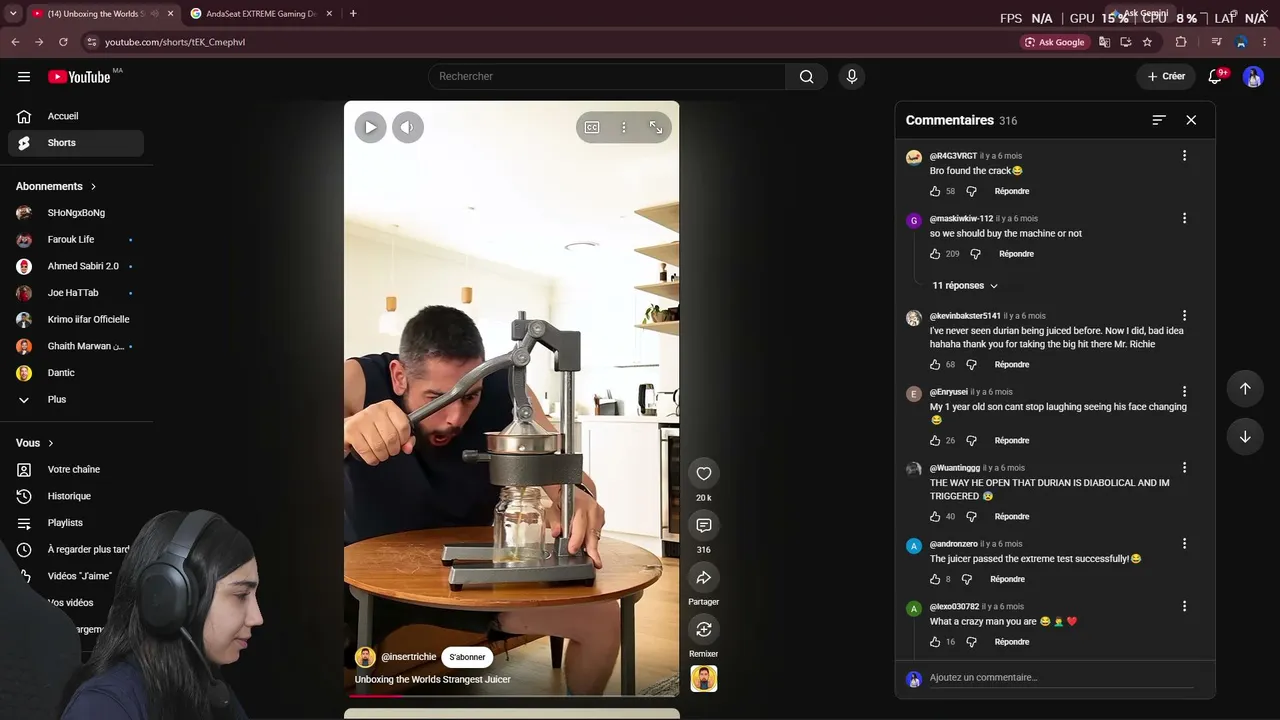Click the Votre chaîne icon
1280x720 pixels.
[24, 470]
